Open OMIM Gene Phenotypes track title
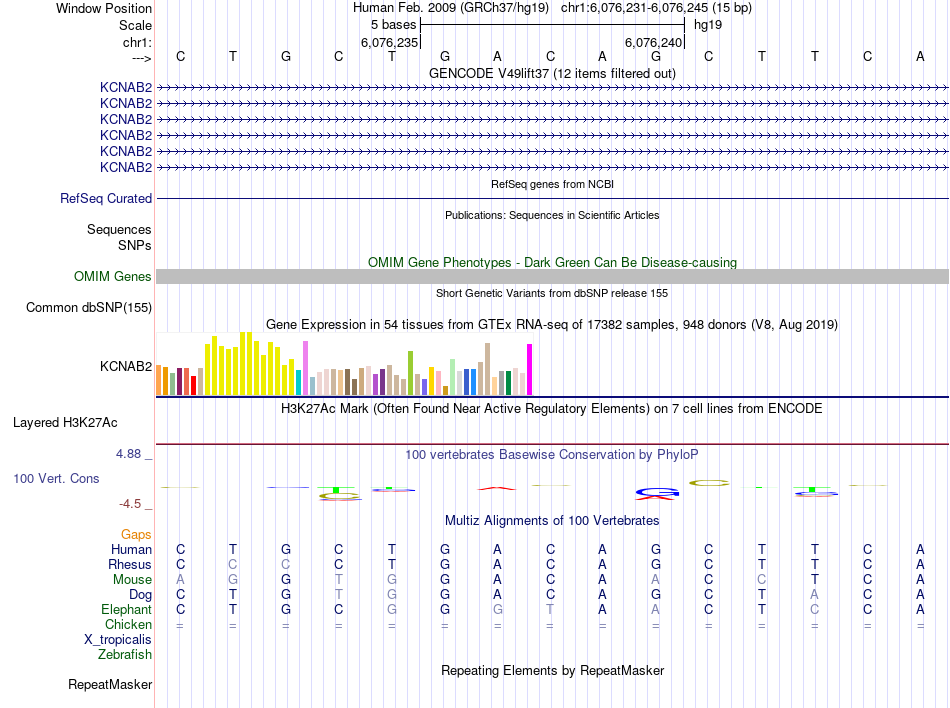Image resolution: width=950 pixels, height=708 pixels. point(552,262)
